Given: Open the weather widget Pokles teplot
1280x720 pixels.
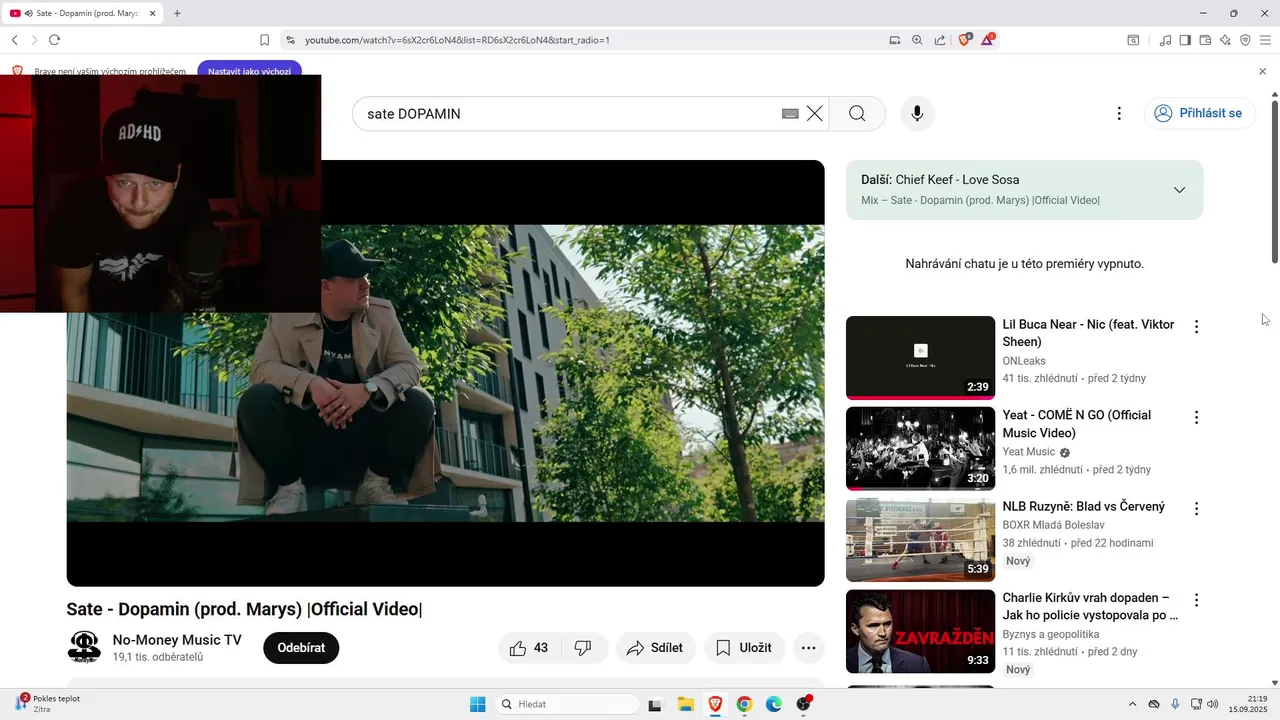Looking at the screenshot, I should pos(48,703).
